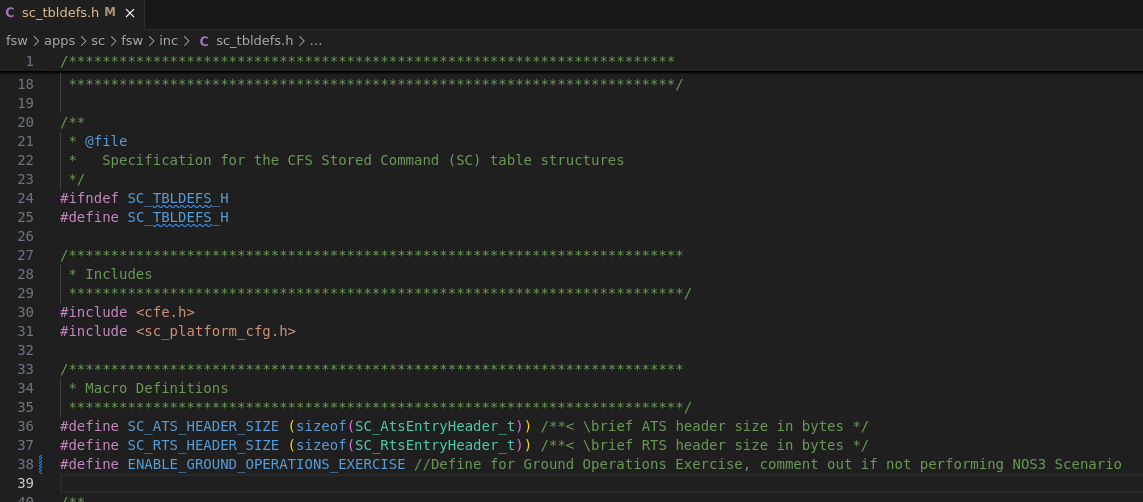Open the second 'fsw' breadcrumb after sc
Viewport: 1143px width, 502px height.
click(132, 41)
